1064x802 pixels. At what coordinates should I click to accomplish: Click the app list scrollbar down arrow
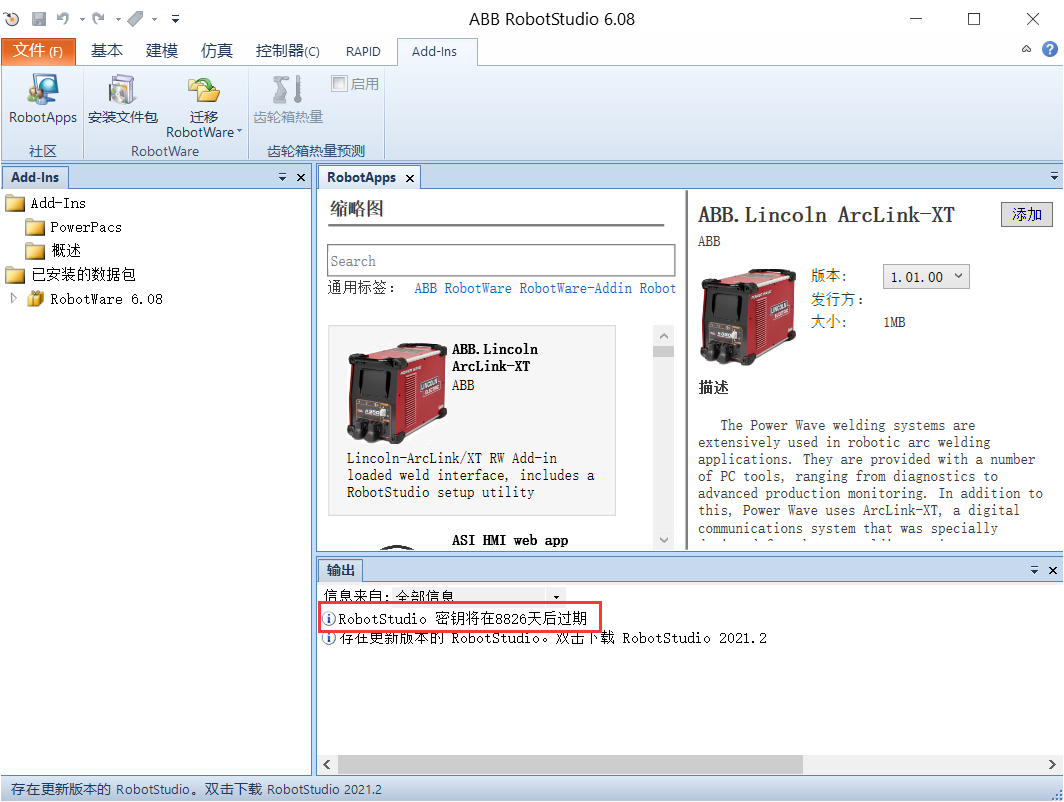[664, 540]
